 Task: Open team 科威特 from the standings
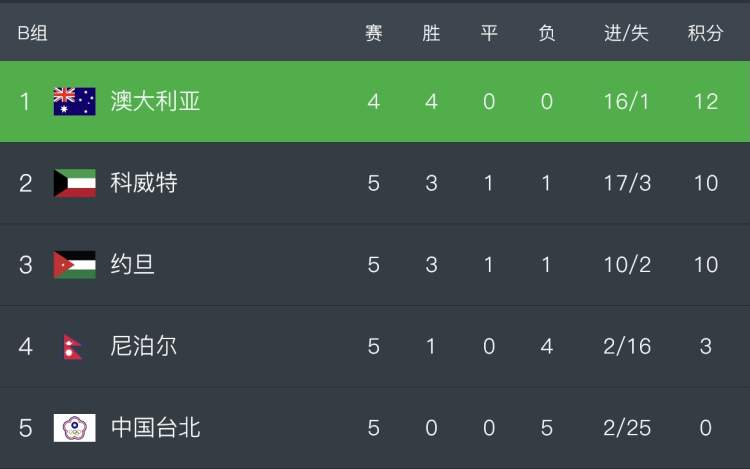pos(144,183)
